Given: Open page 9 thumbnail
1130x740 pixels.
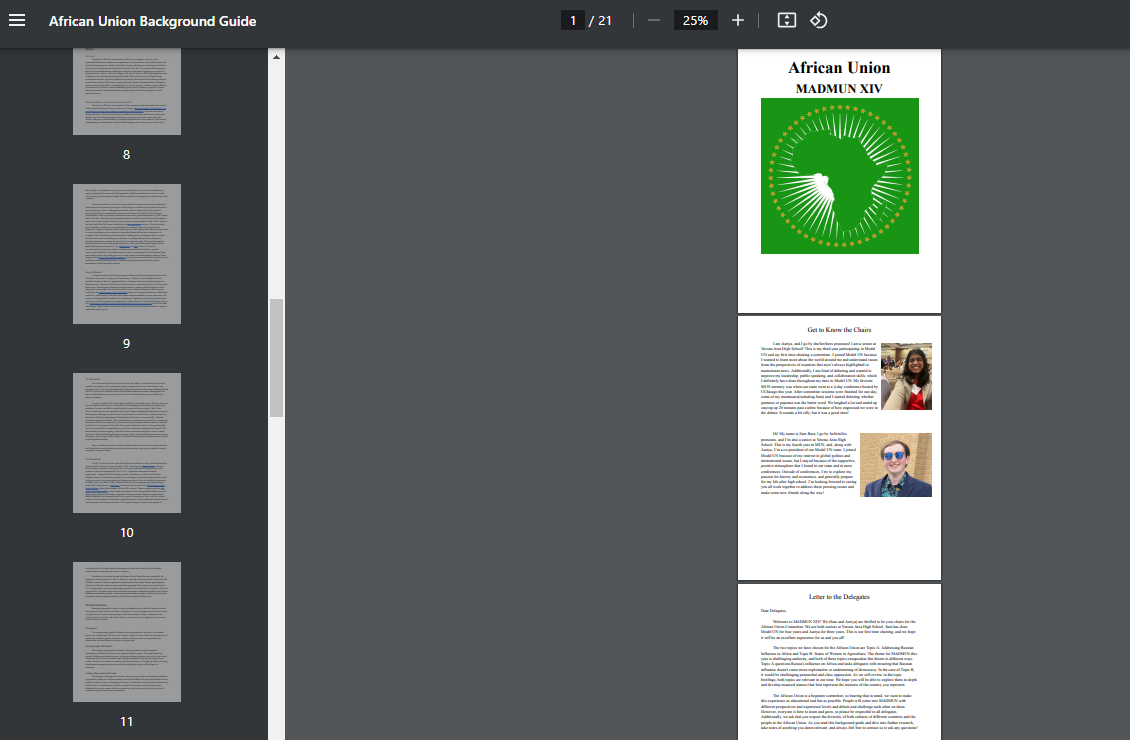Looking at the screenshot, I should point(127,254).
